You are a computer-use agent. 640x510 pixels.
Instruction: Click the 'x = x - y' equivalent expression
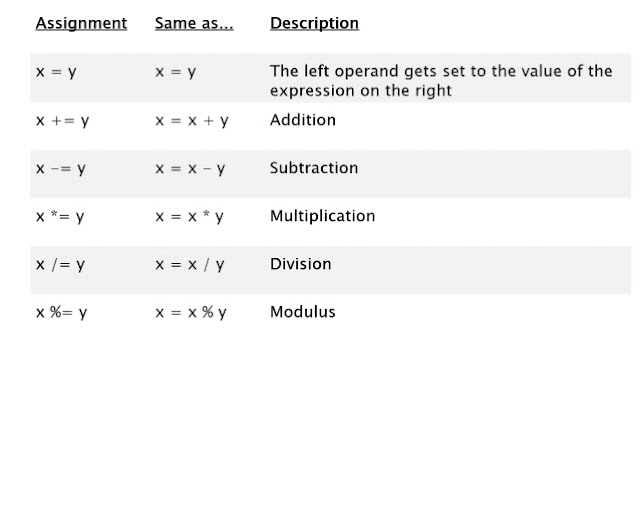click(x=190, y=169)
